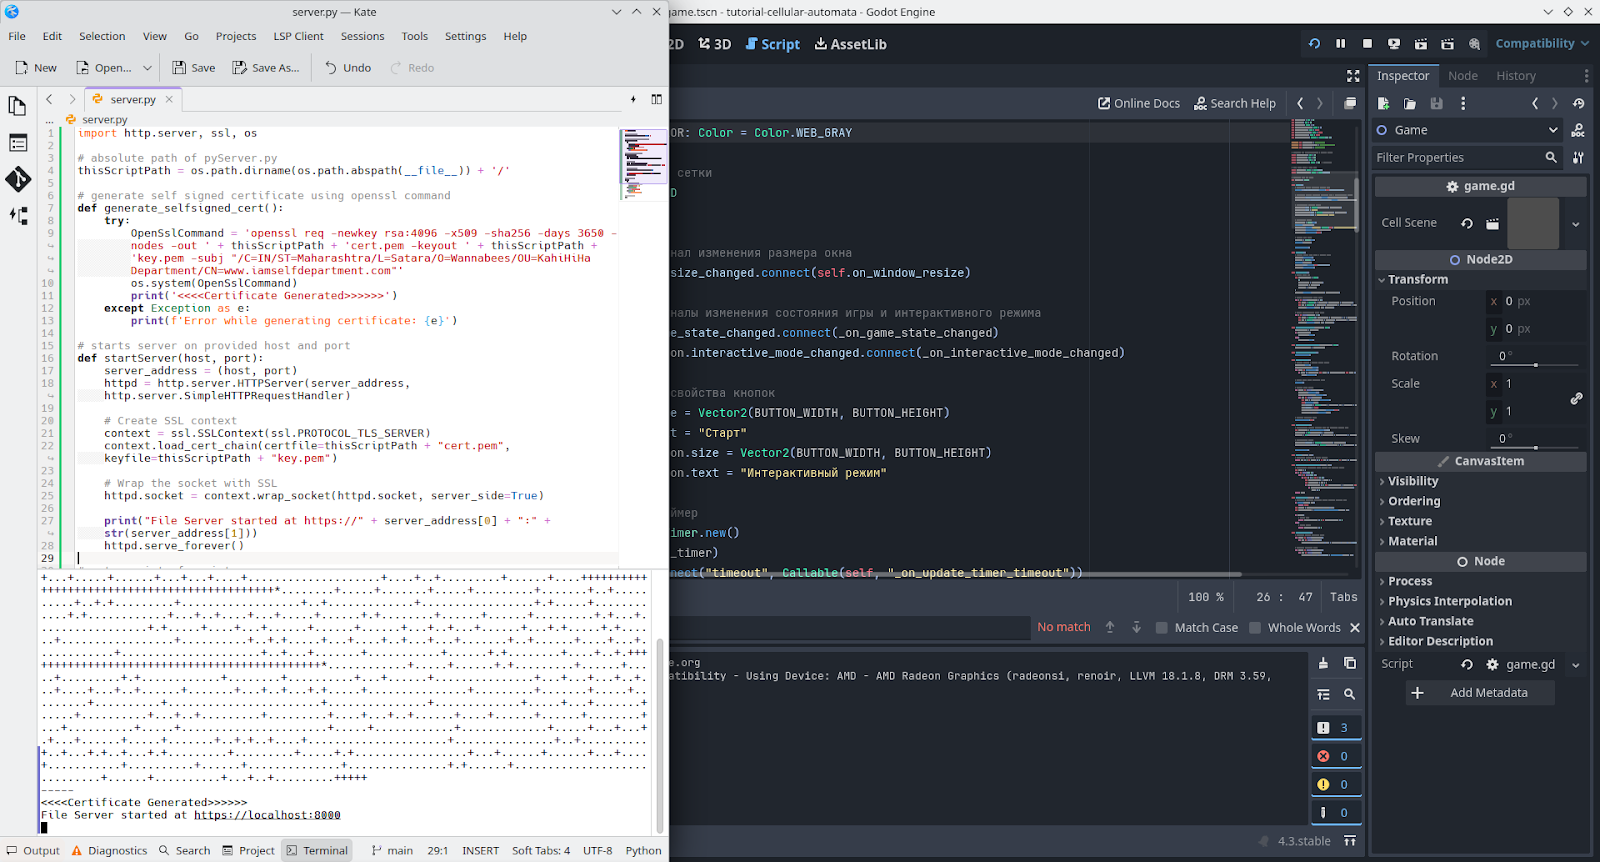Click the Skew slider in Inspector

pyautogui.click(x=1536, y=448)
